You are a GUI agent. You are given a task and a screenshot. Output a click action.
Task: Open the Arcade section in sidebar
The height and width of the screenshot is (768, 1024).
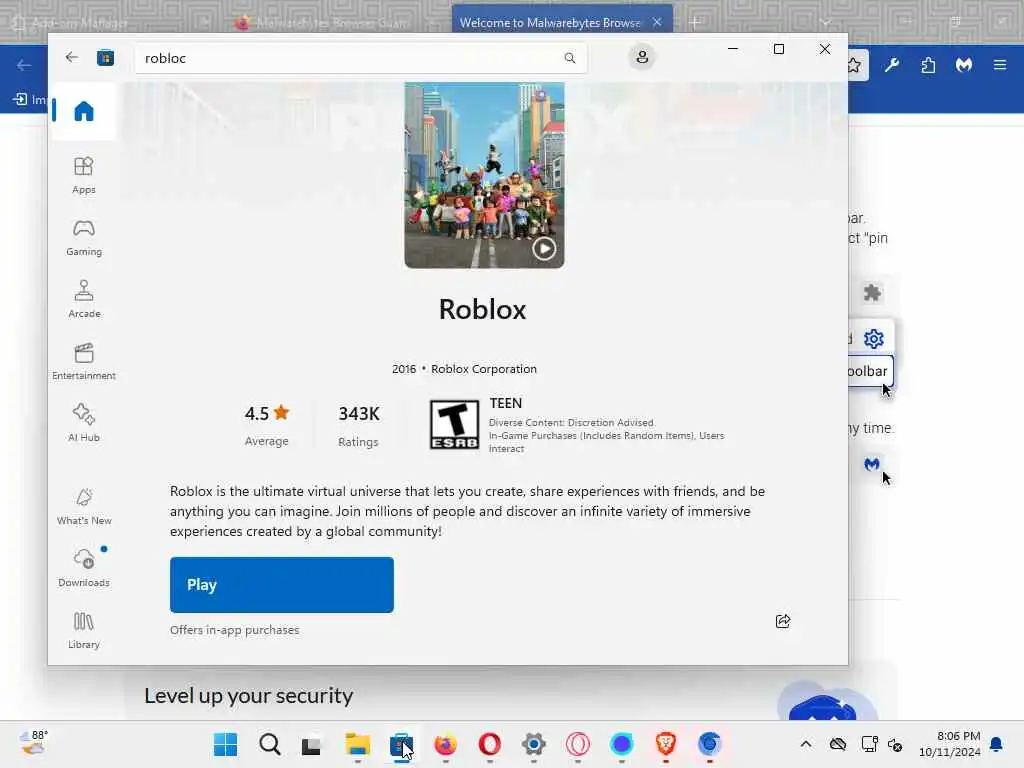click(x=84, y=299)
